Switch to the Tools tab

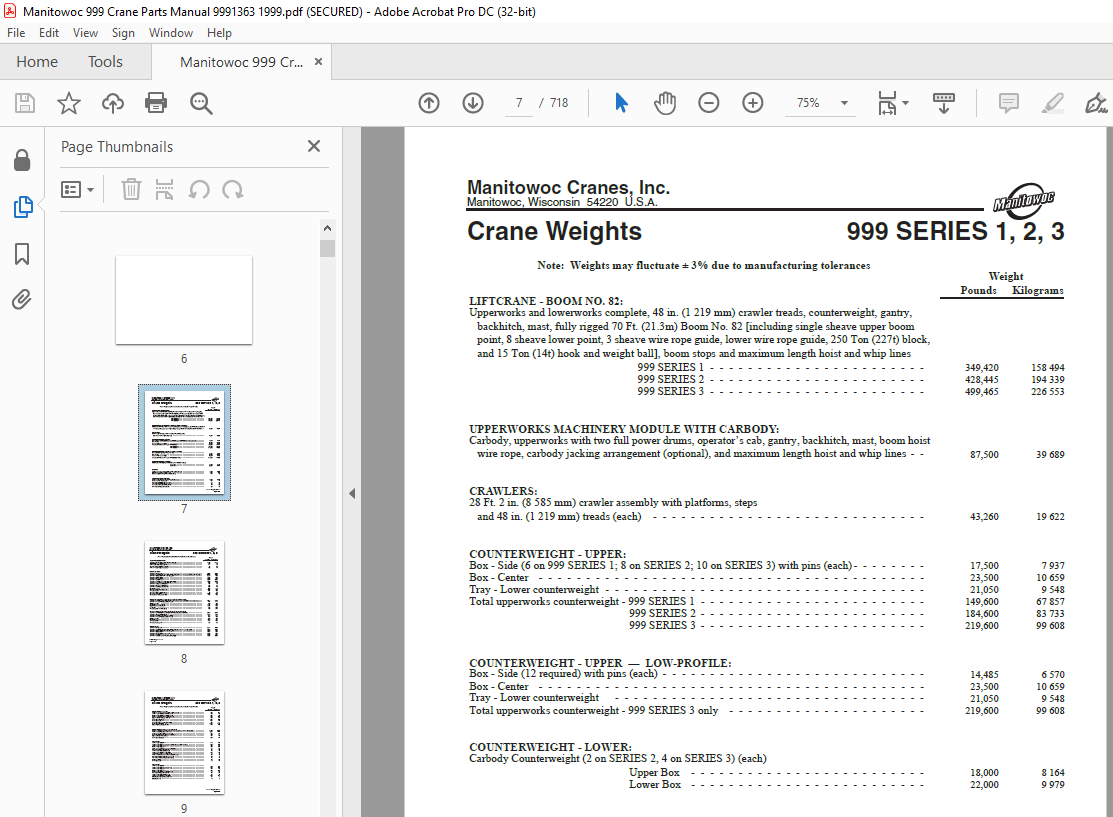(105, 62)
